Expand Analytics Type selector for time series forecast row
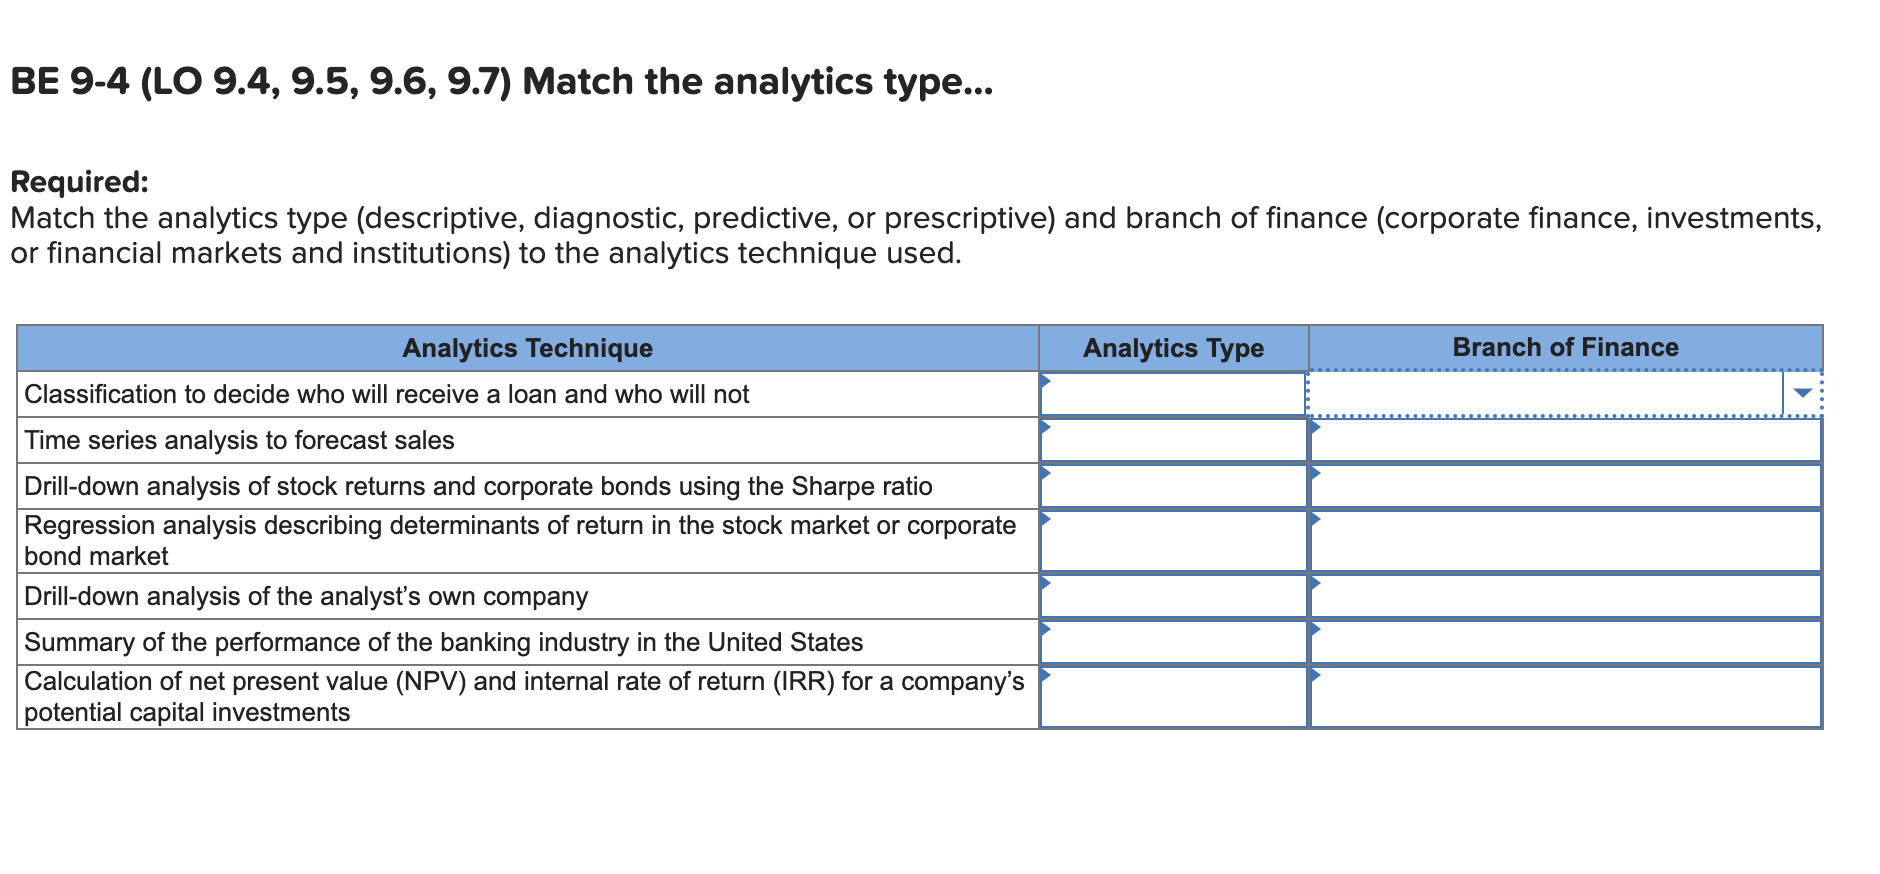Image resolution: width=1880 pixels, height=874 pixels. [1046, 428]
